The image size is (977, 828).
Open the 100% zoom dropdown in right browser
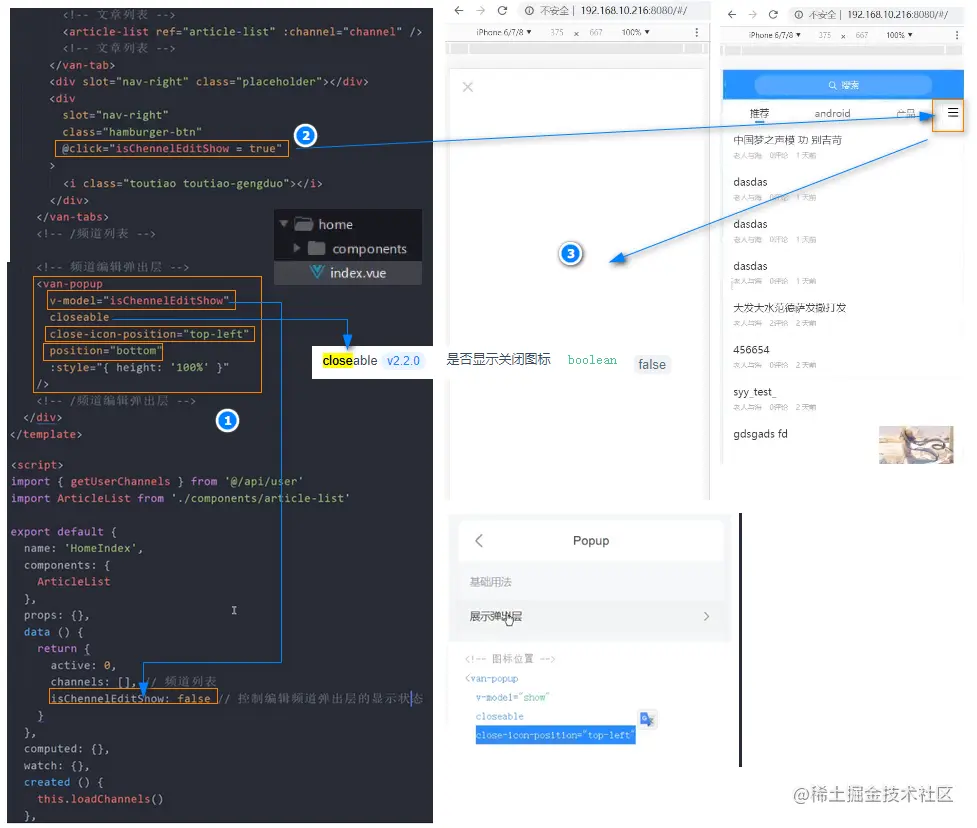(x=899, y=36)
